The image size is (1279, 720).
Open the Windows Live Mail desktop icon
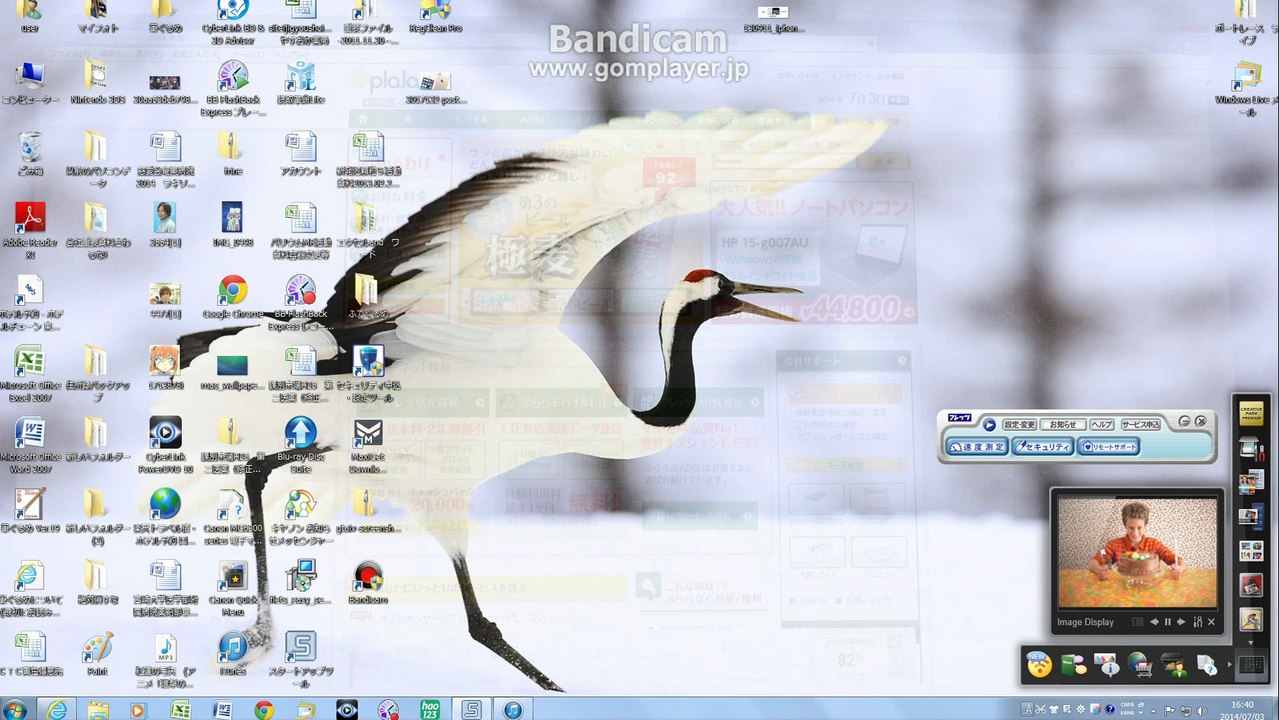(x=1247, y=89)
